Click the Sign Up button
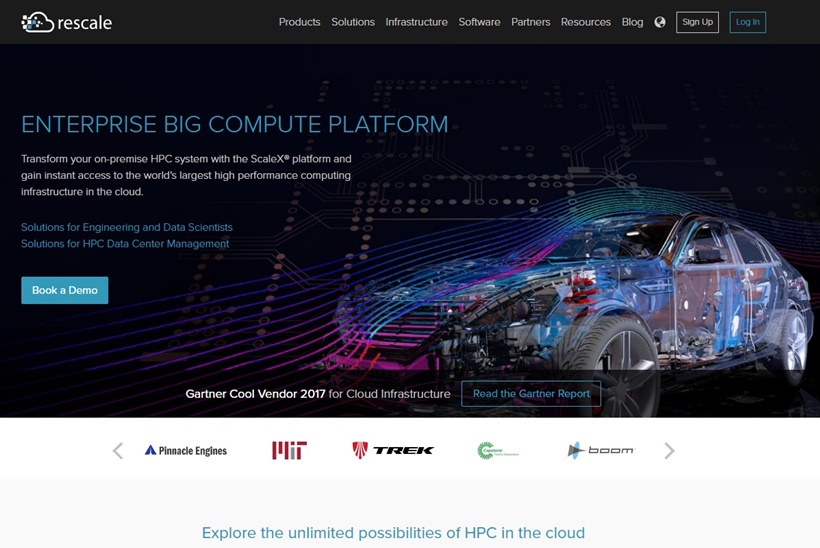The image size is (820, 548). pos(697,22)
